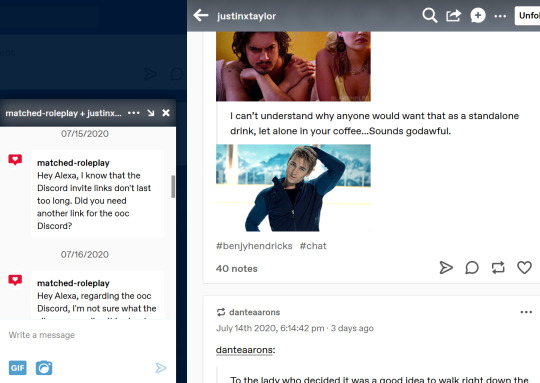This screenshot has height=383, width=540.
Task: Click the 07/15/2020 date label in chat
Action: pyautogui.click(x=85, y=134)
